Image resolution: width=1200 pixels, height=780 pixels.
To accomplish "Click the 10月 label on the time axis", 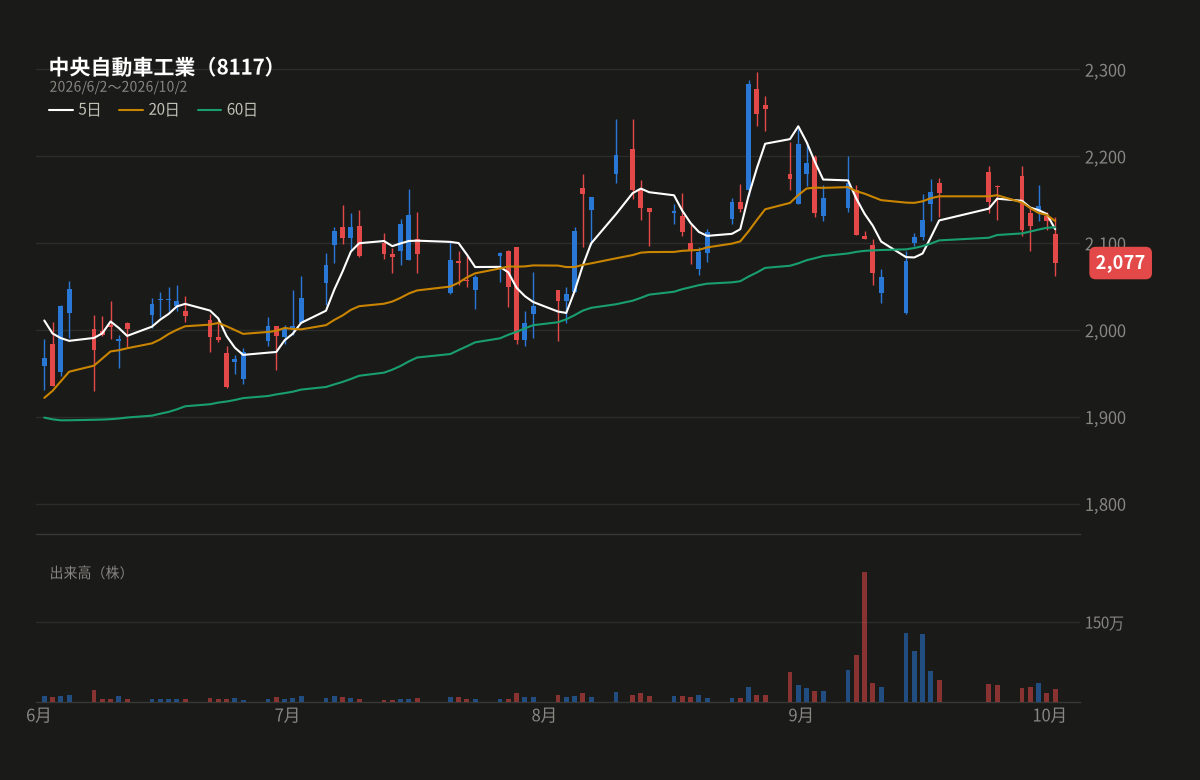I will 1050,715.
